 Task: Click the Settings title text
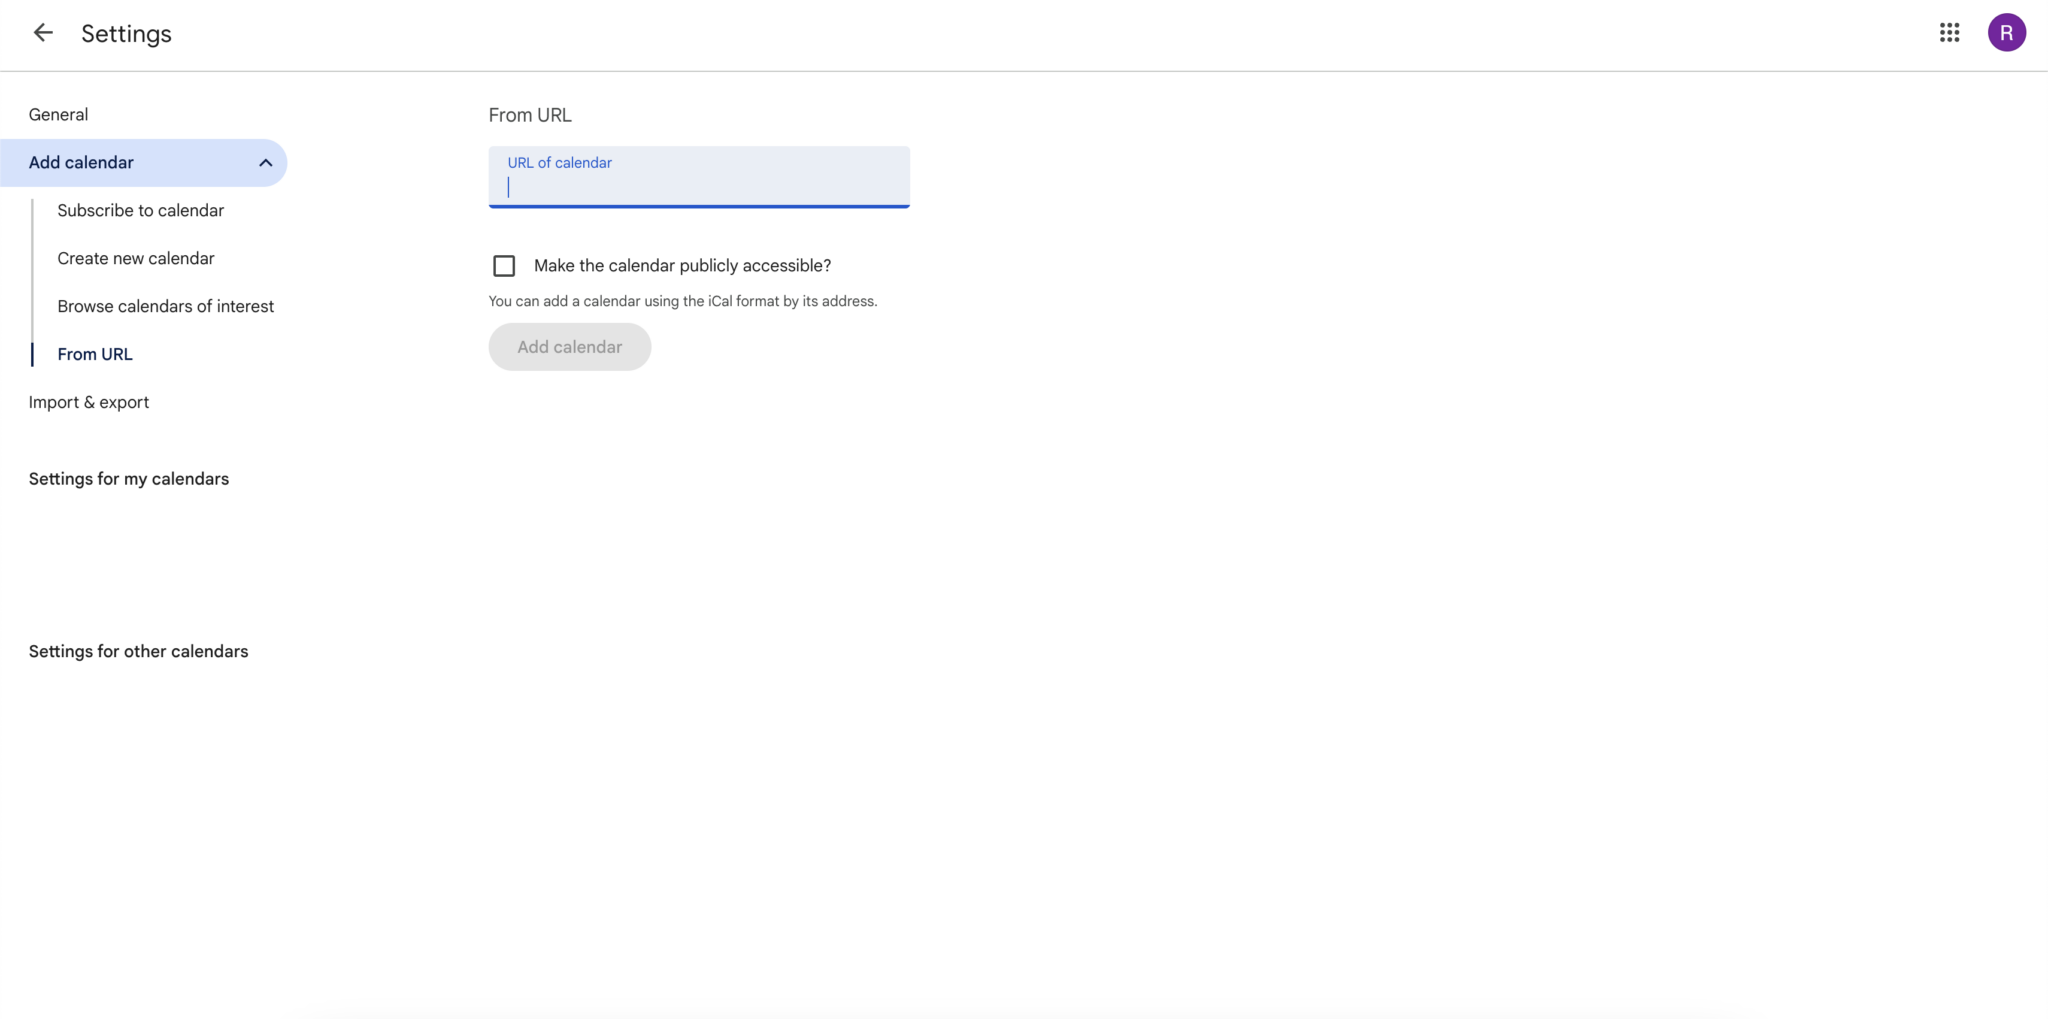coord(127,33)
